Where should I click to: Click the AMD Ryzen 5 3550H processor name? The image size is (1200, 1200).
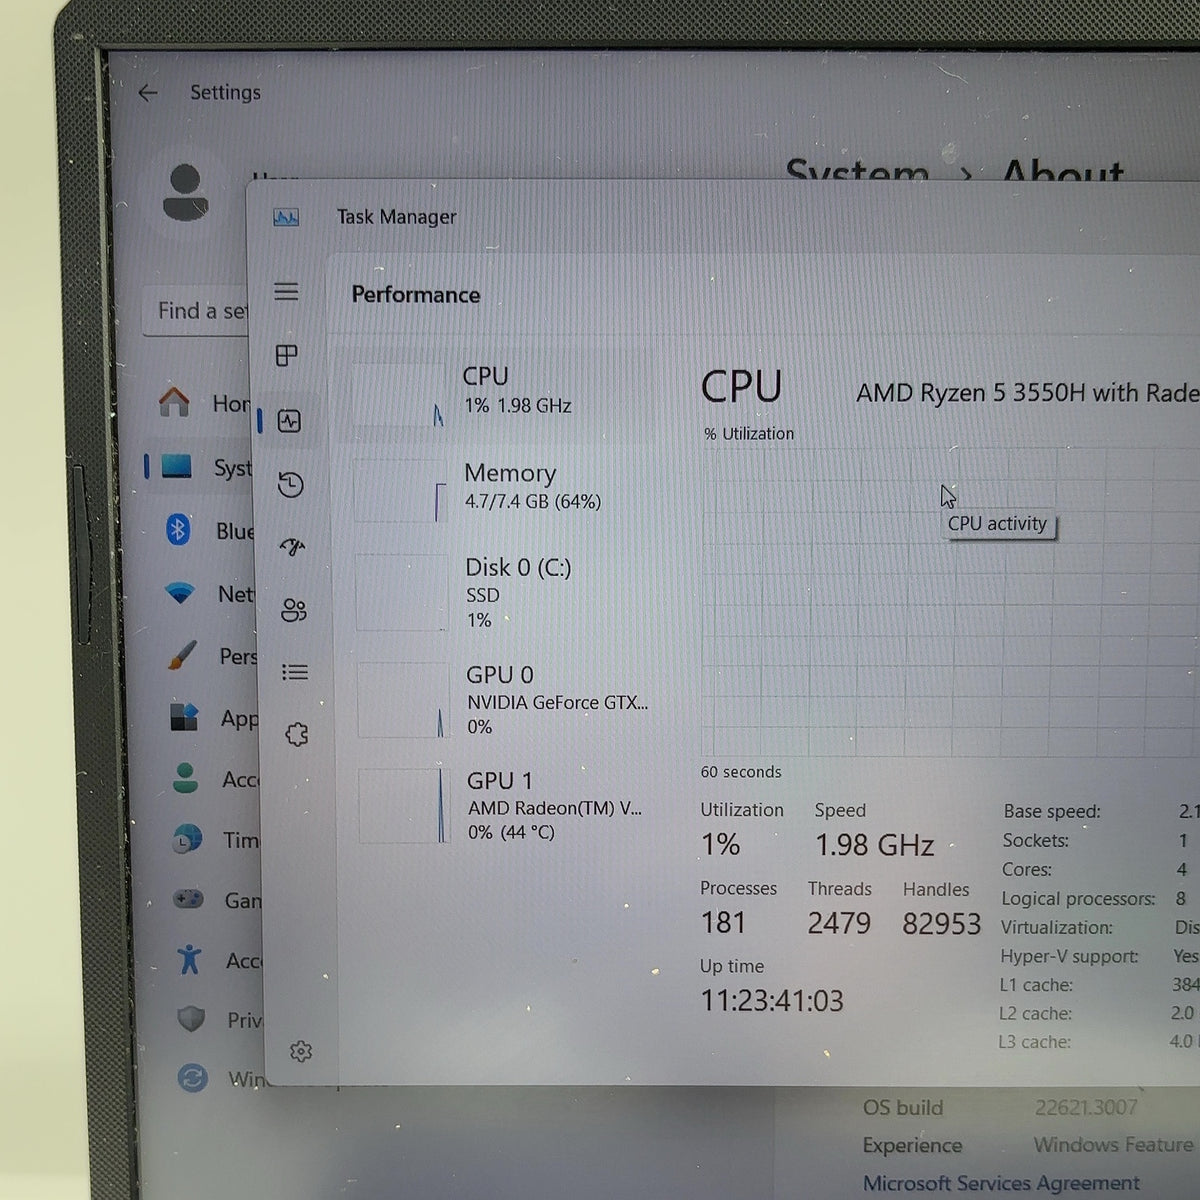(x=1027, y=393)
